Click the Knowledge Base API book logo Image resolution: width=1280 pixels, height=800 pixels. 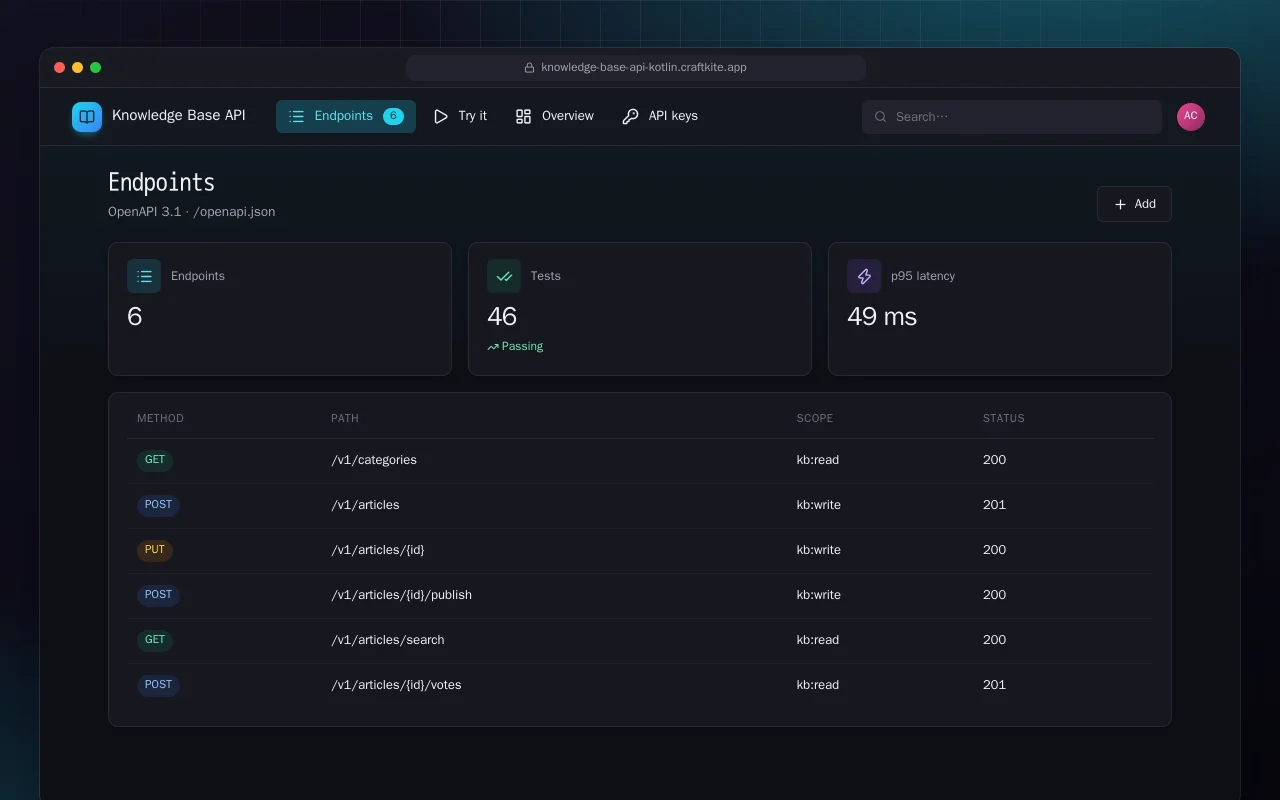tap(87, 117)
